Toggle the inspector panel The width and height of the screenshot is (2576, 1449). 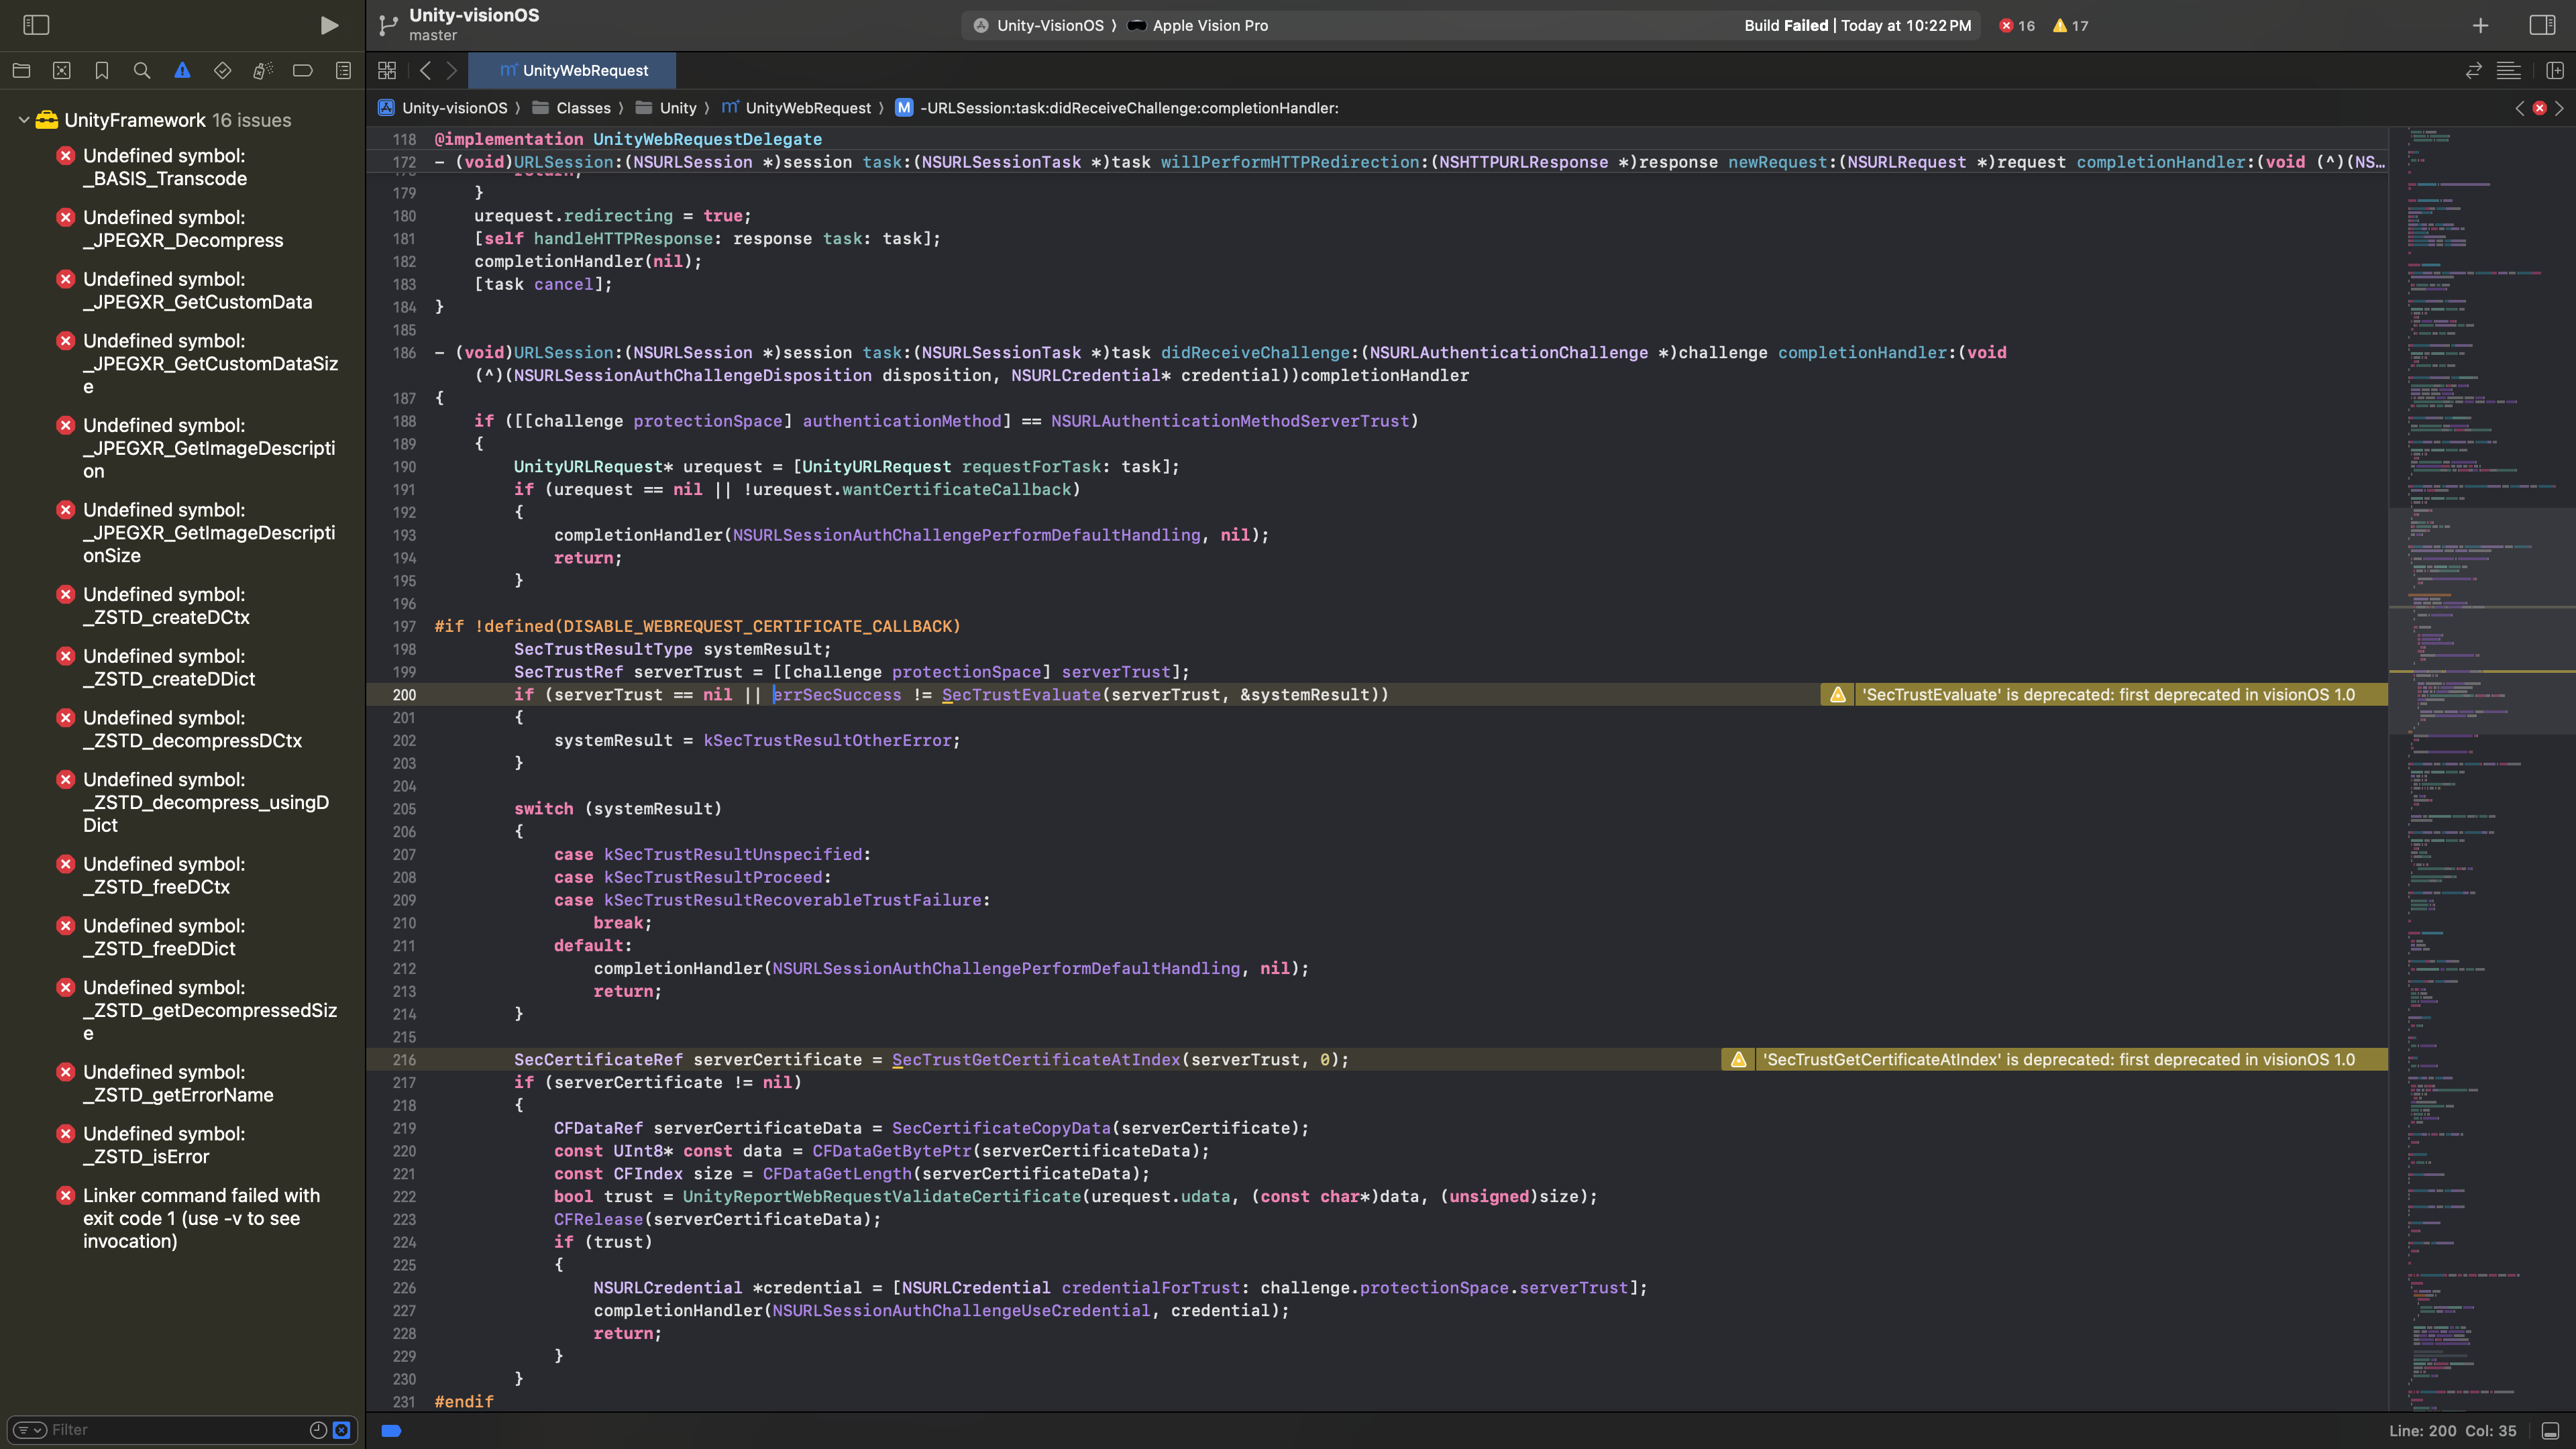(2542, 25)
